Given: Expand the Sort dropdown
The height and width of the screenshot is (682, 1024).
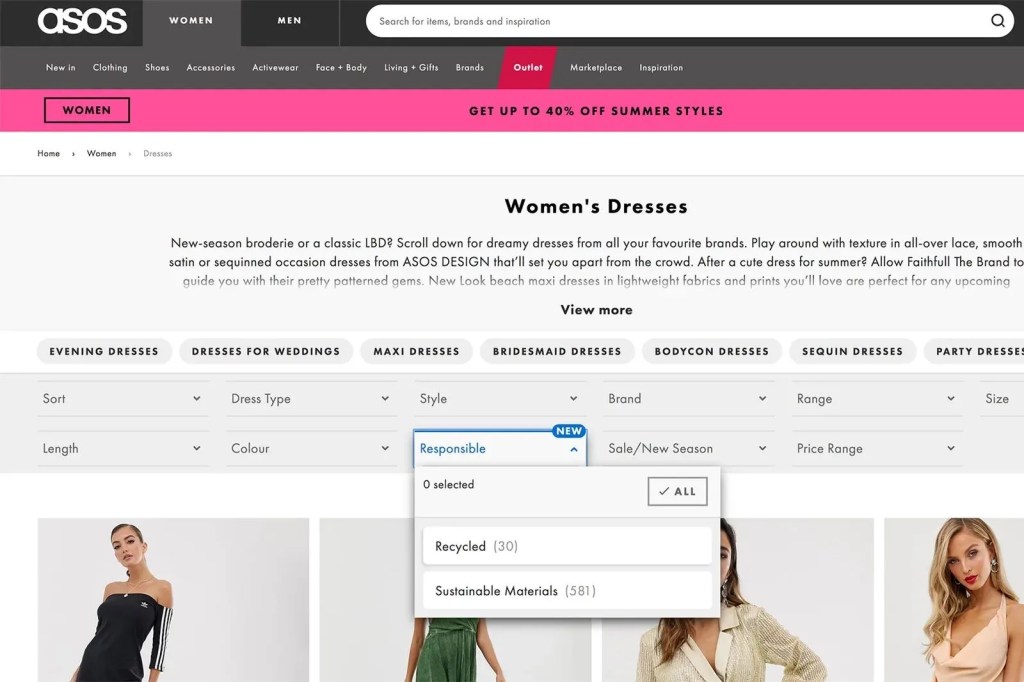Looking at the screenshot, I should (x=122, y=399).
